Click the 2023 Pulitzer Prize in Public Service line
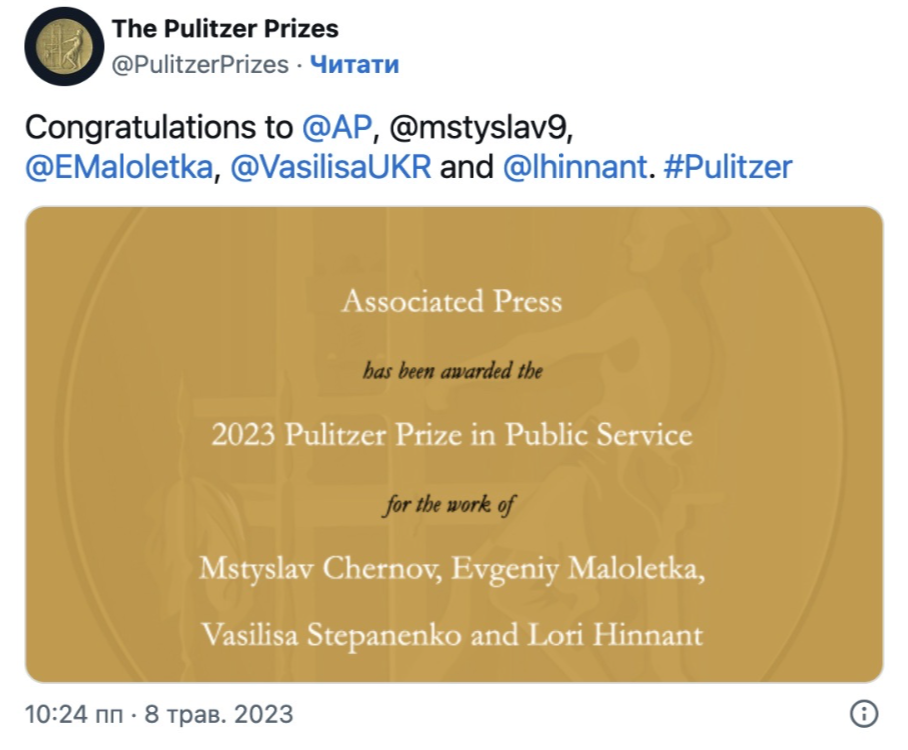908x750 pixels. pyautogui.click(x=452, y=435)
